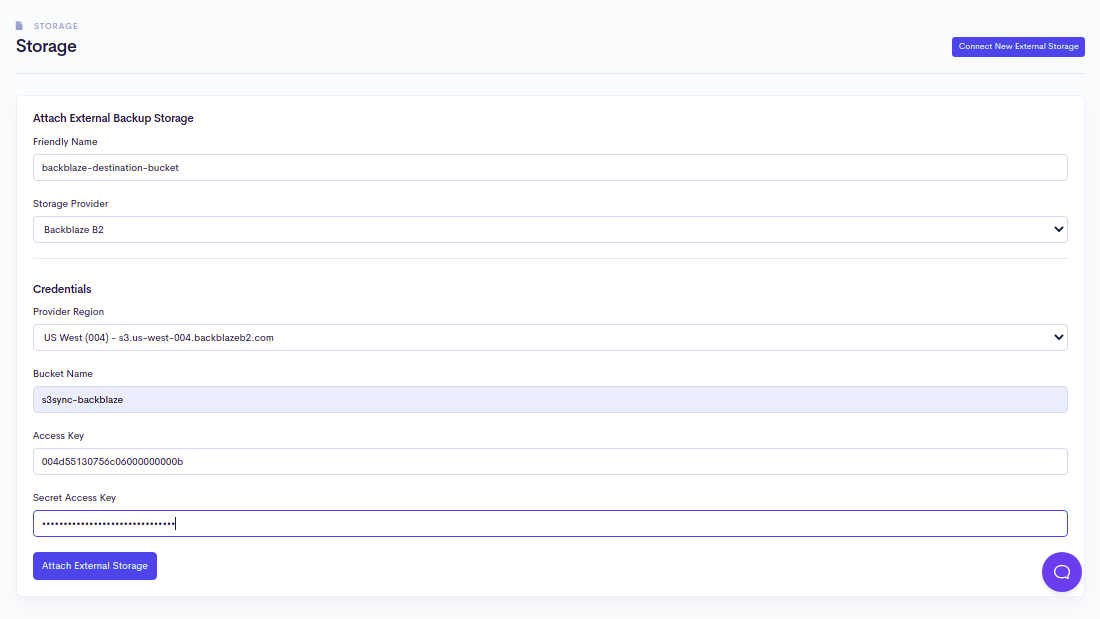Click the Storage breadcrumb document icon
This screenshot has height=619, width=1100.
coord(19,26)
